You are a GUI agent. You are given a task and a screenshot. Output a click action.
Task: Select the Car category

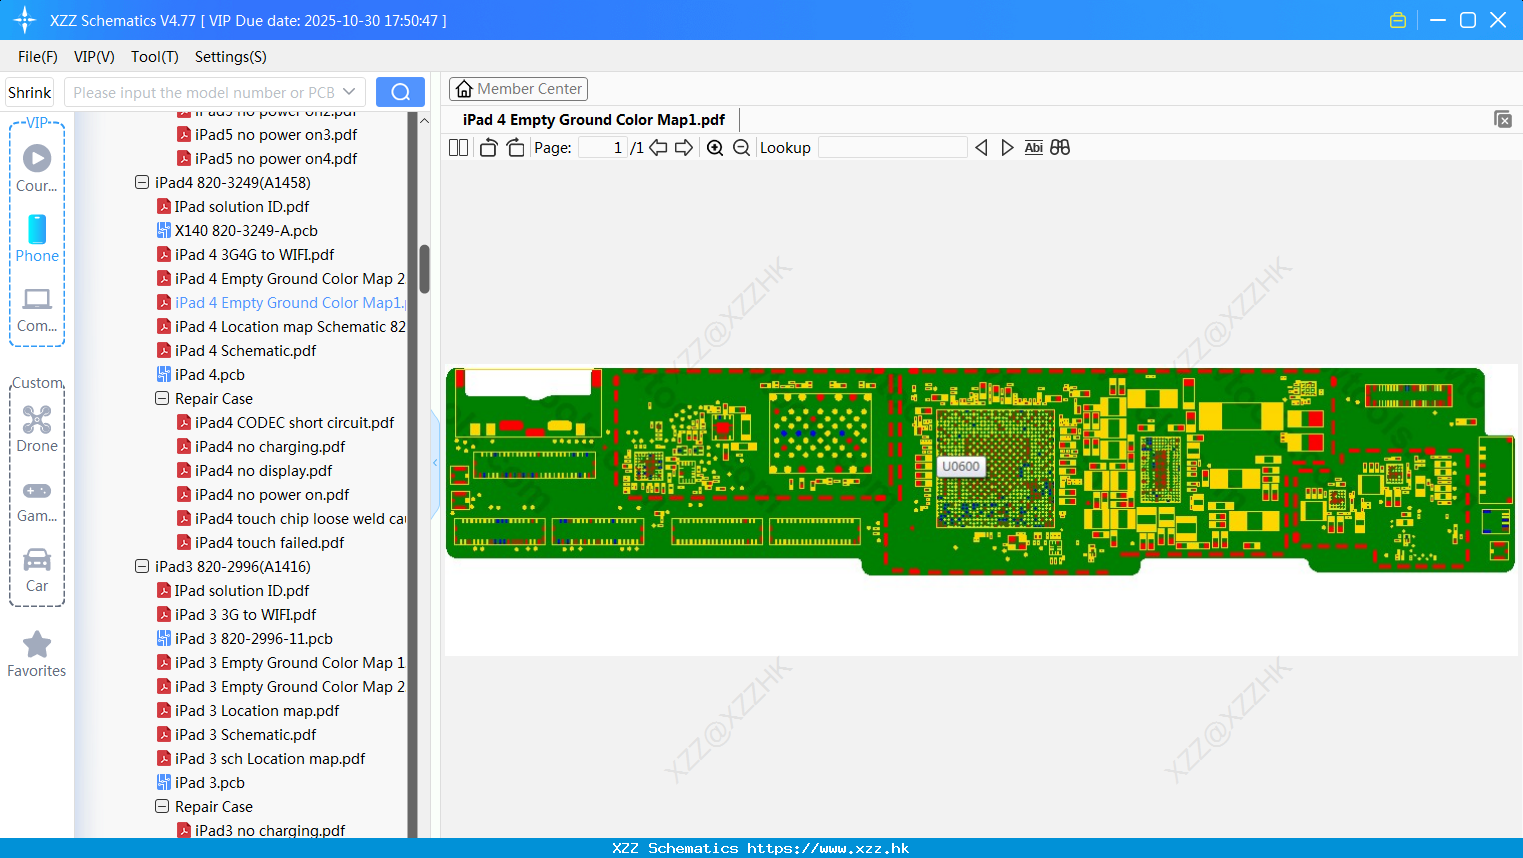pyautogui.click(x=37, y=570)
